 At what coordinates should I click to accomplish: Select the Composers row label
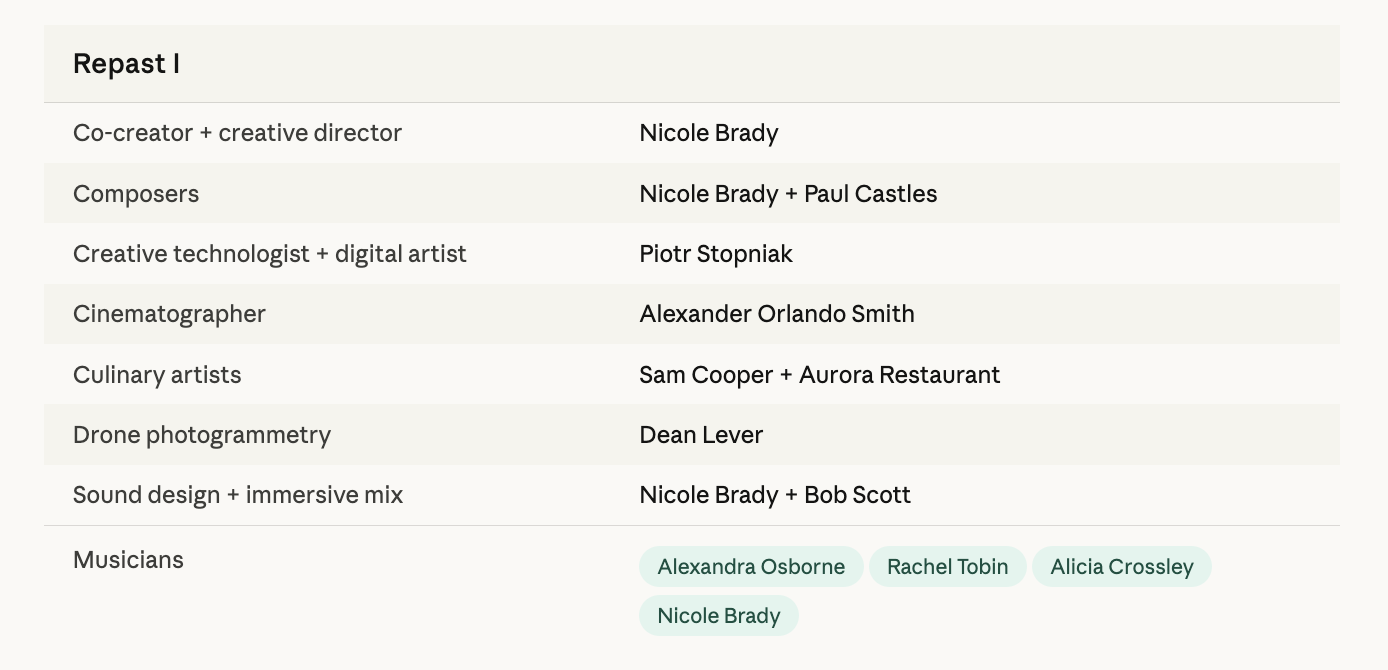[x=136, y=194]
